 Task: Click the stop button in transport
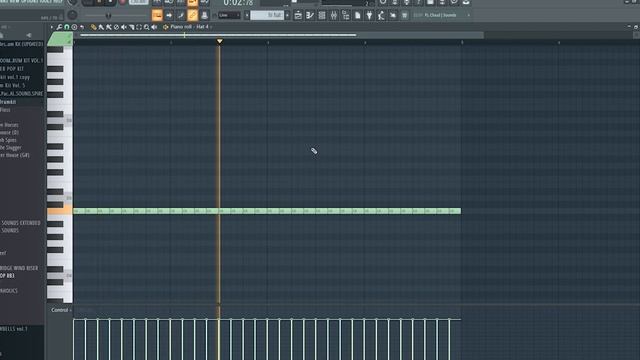110,2
